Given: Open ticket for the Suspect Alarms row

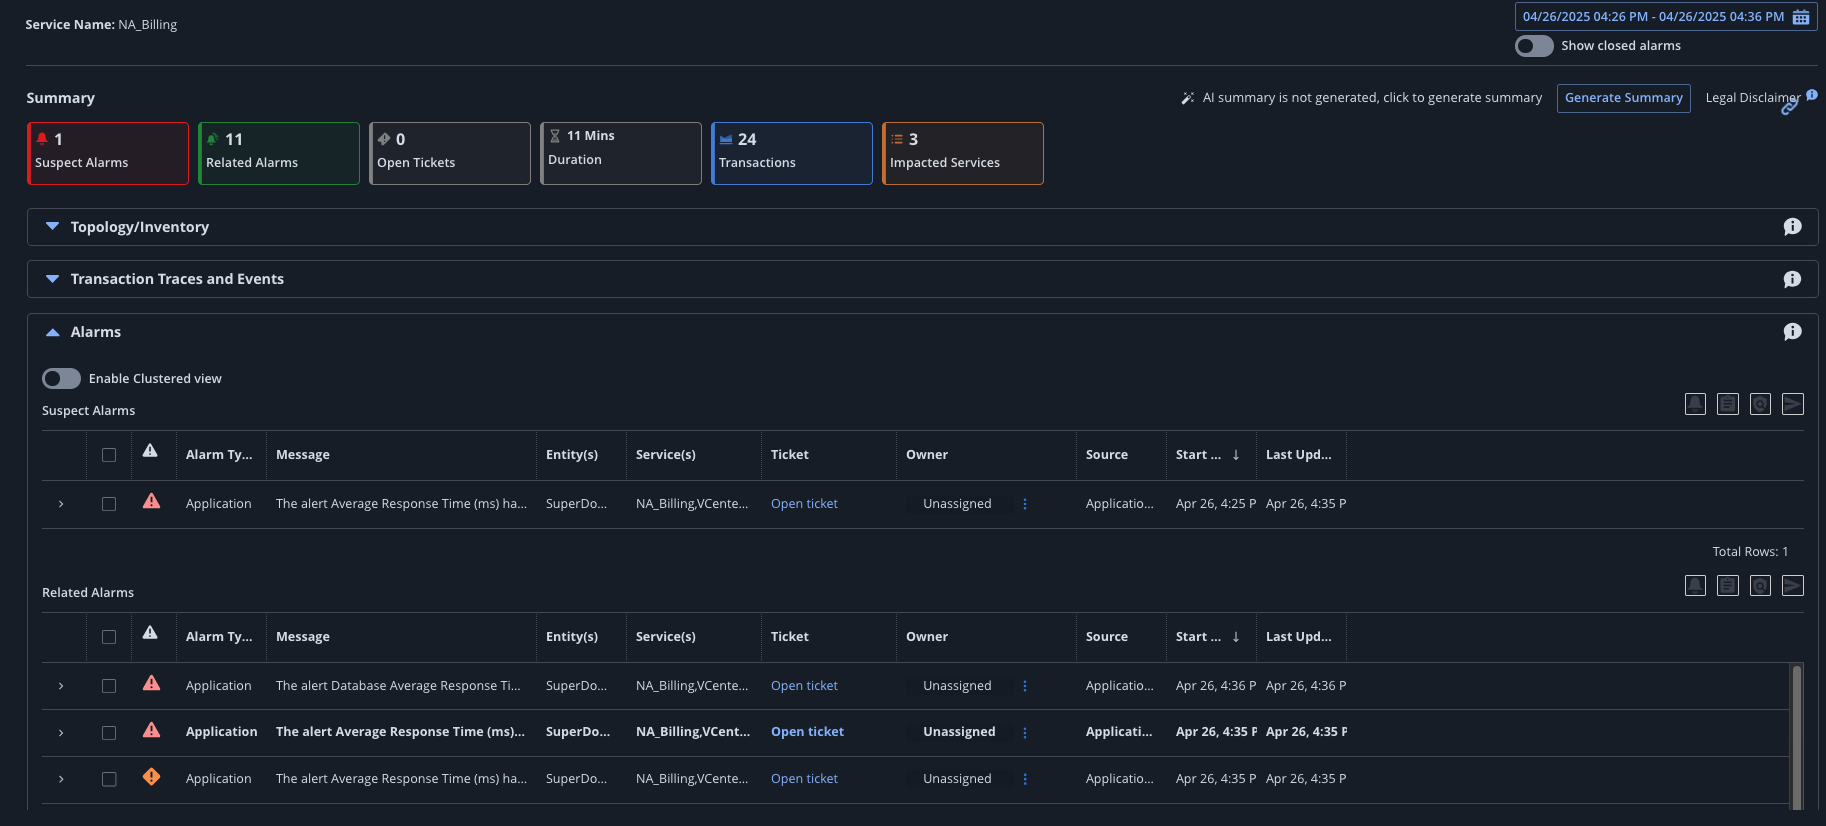Looking at the screenshot, I should (804, 504).
